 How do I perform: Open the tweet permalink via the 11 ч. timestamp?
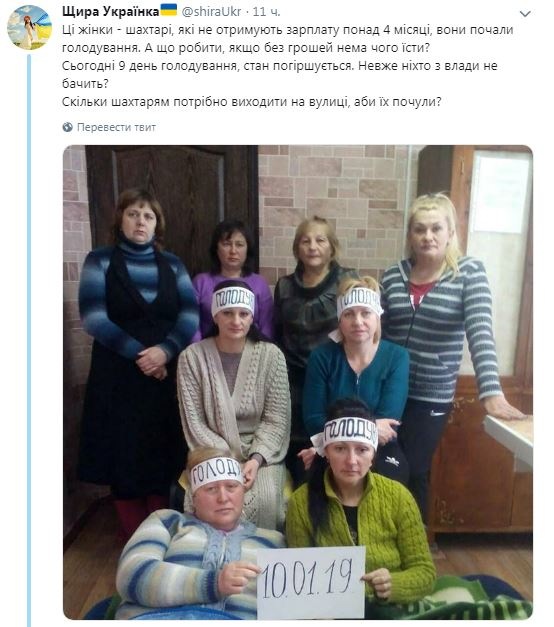[266, 12]
